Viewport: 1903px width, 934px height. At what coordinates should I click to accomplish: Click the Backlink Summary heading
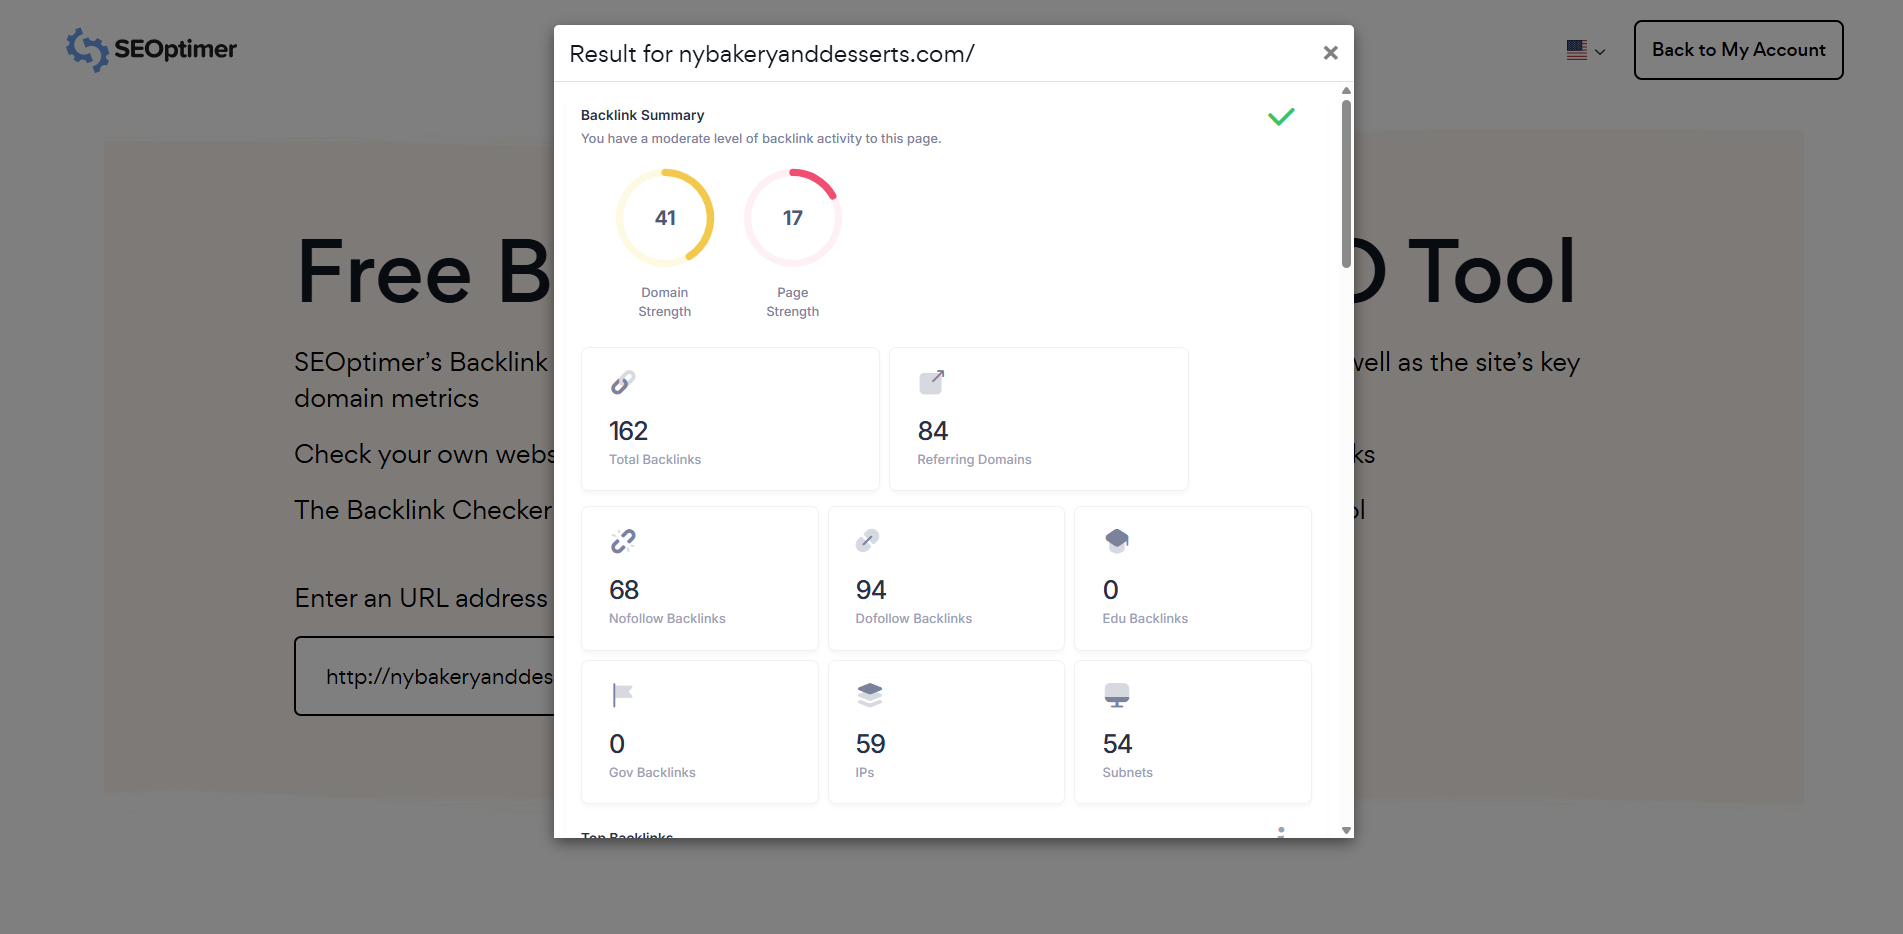642,115
